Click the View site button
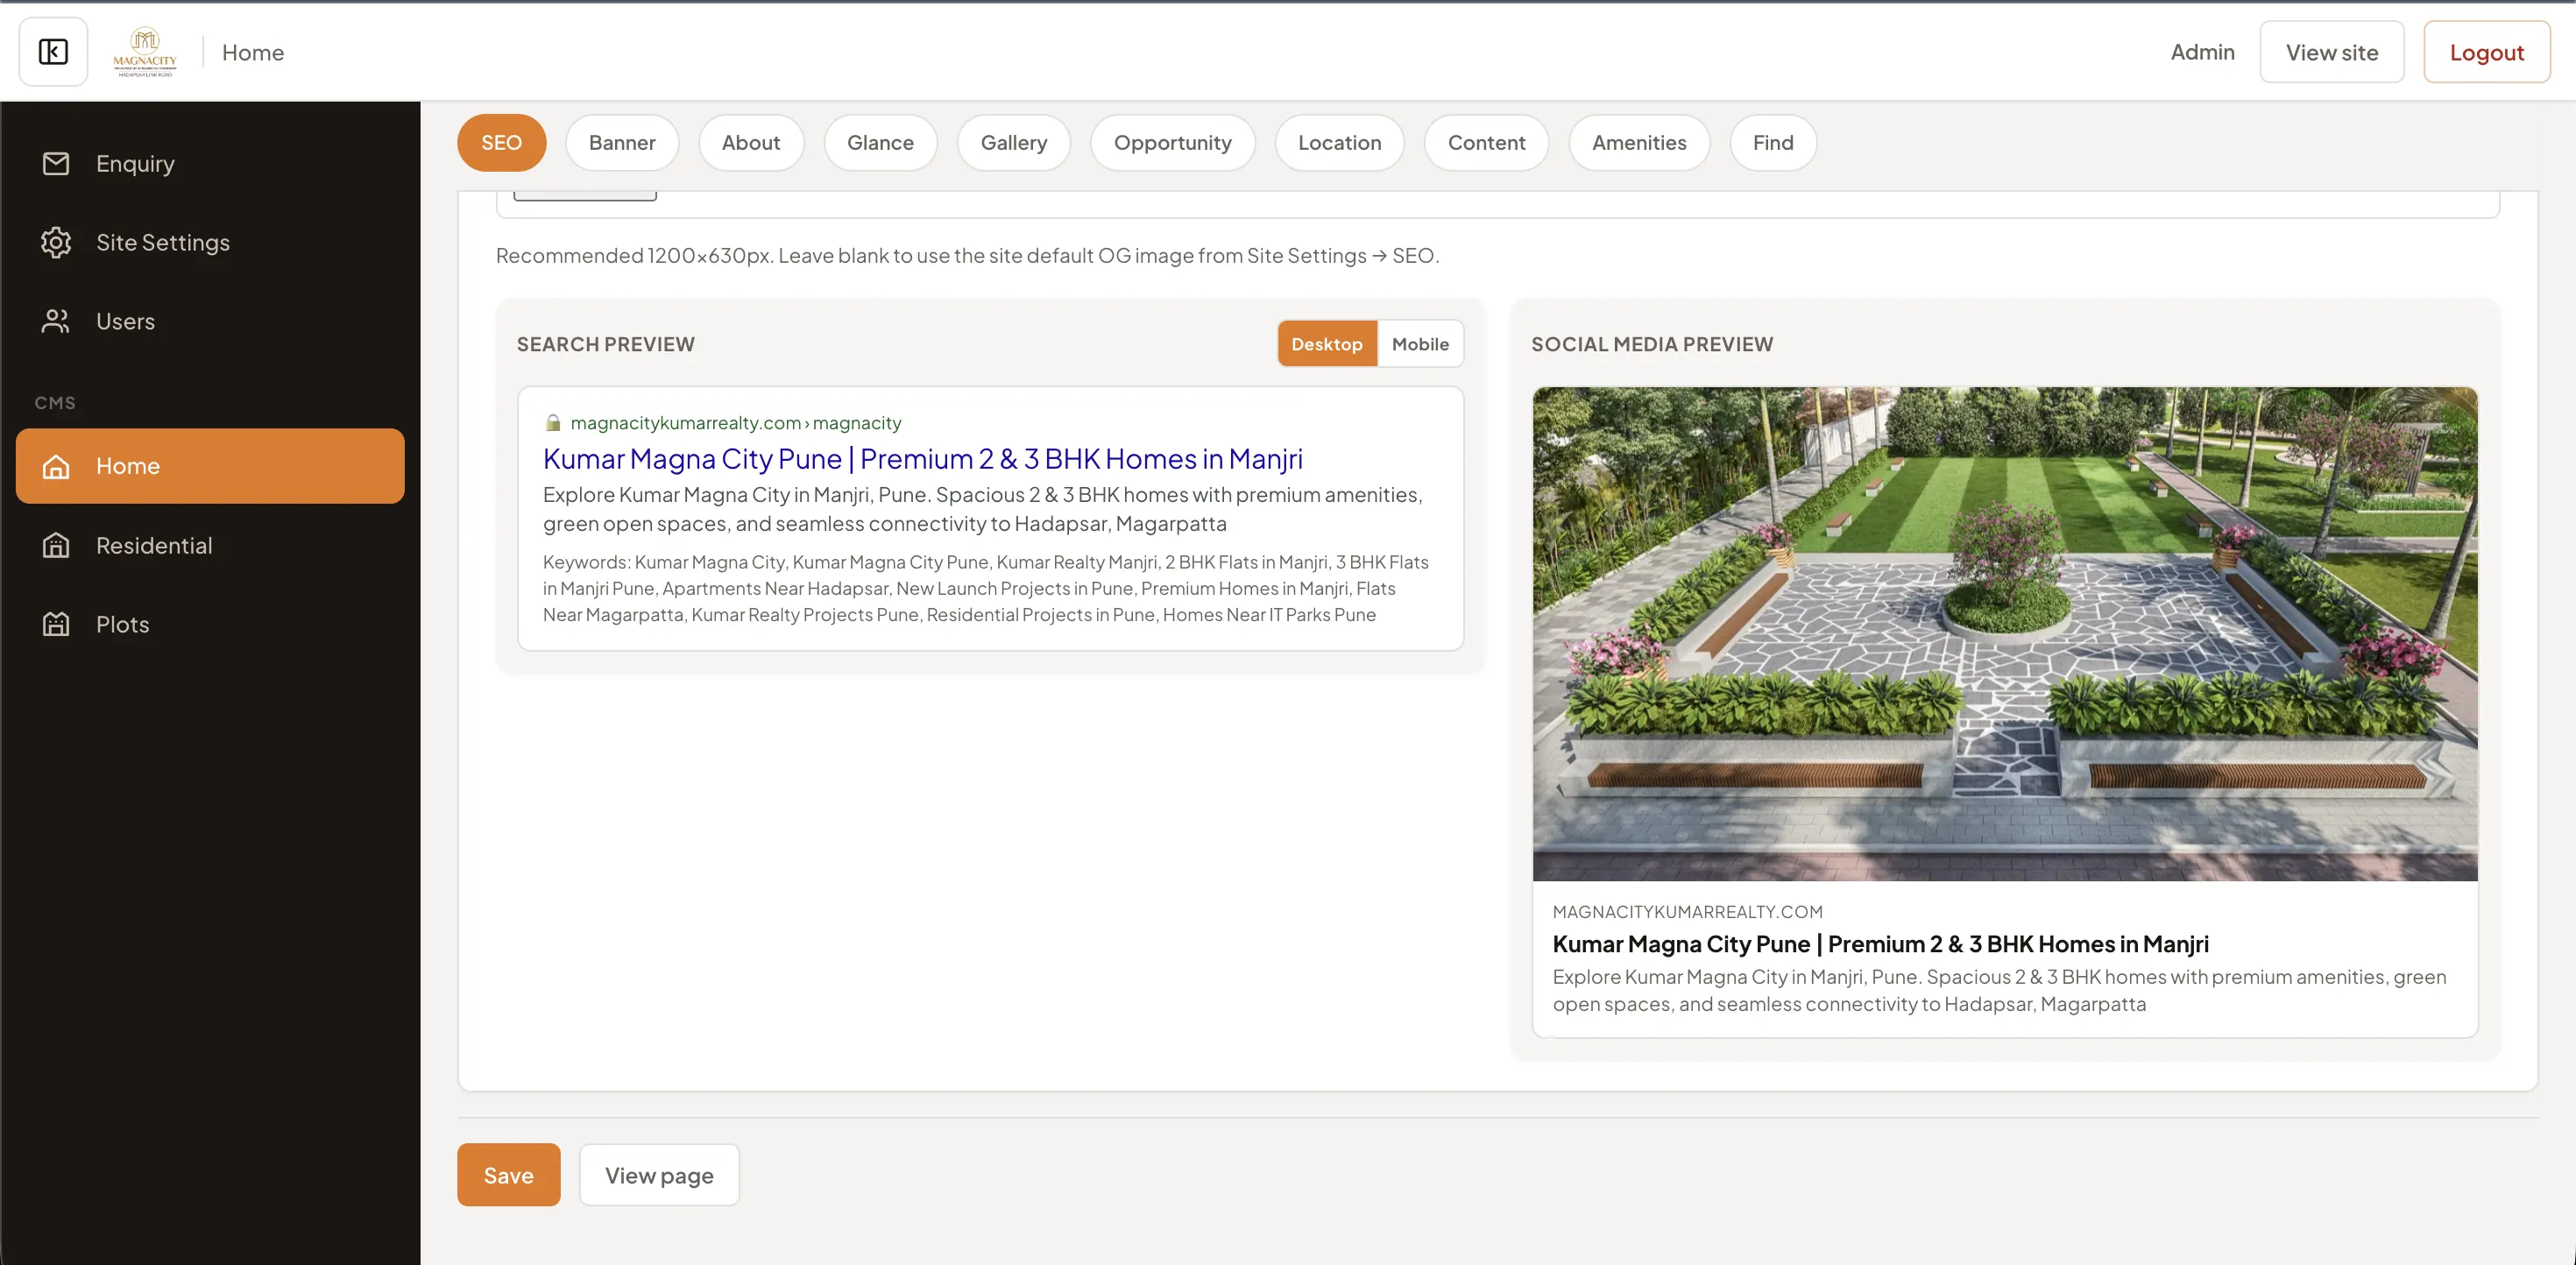This screenshot has height=1265, width=2576. pyautogui.click(x=2332, y=52)
